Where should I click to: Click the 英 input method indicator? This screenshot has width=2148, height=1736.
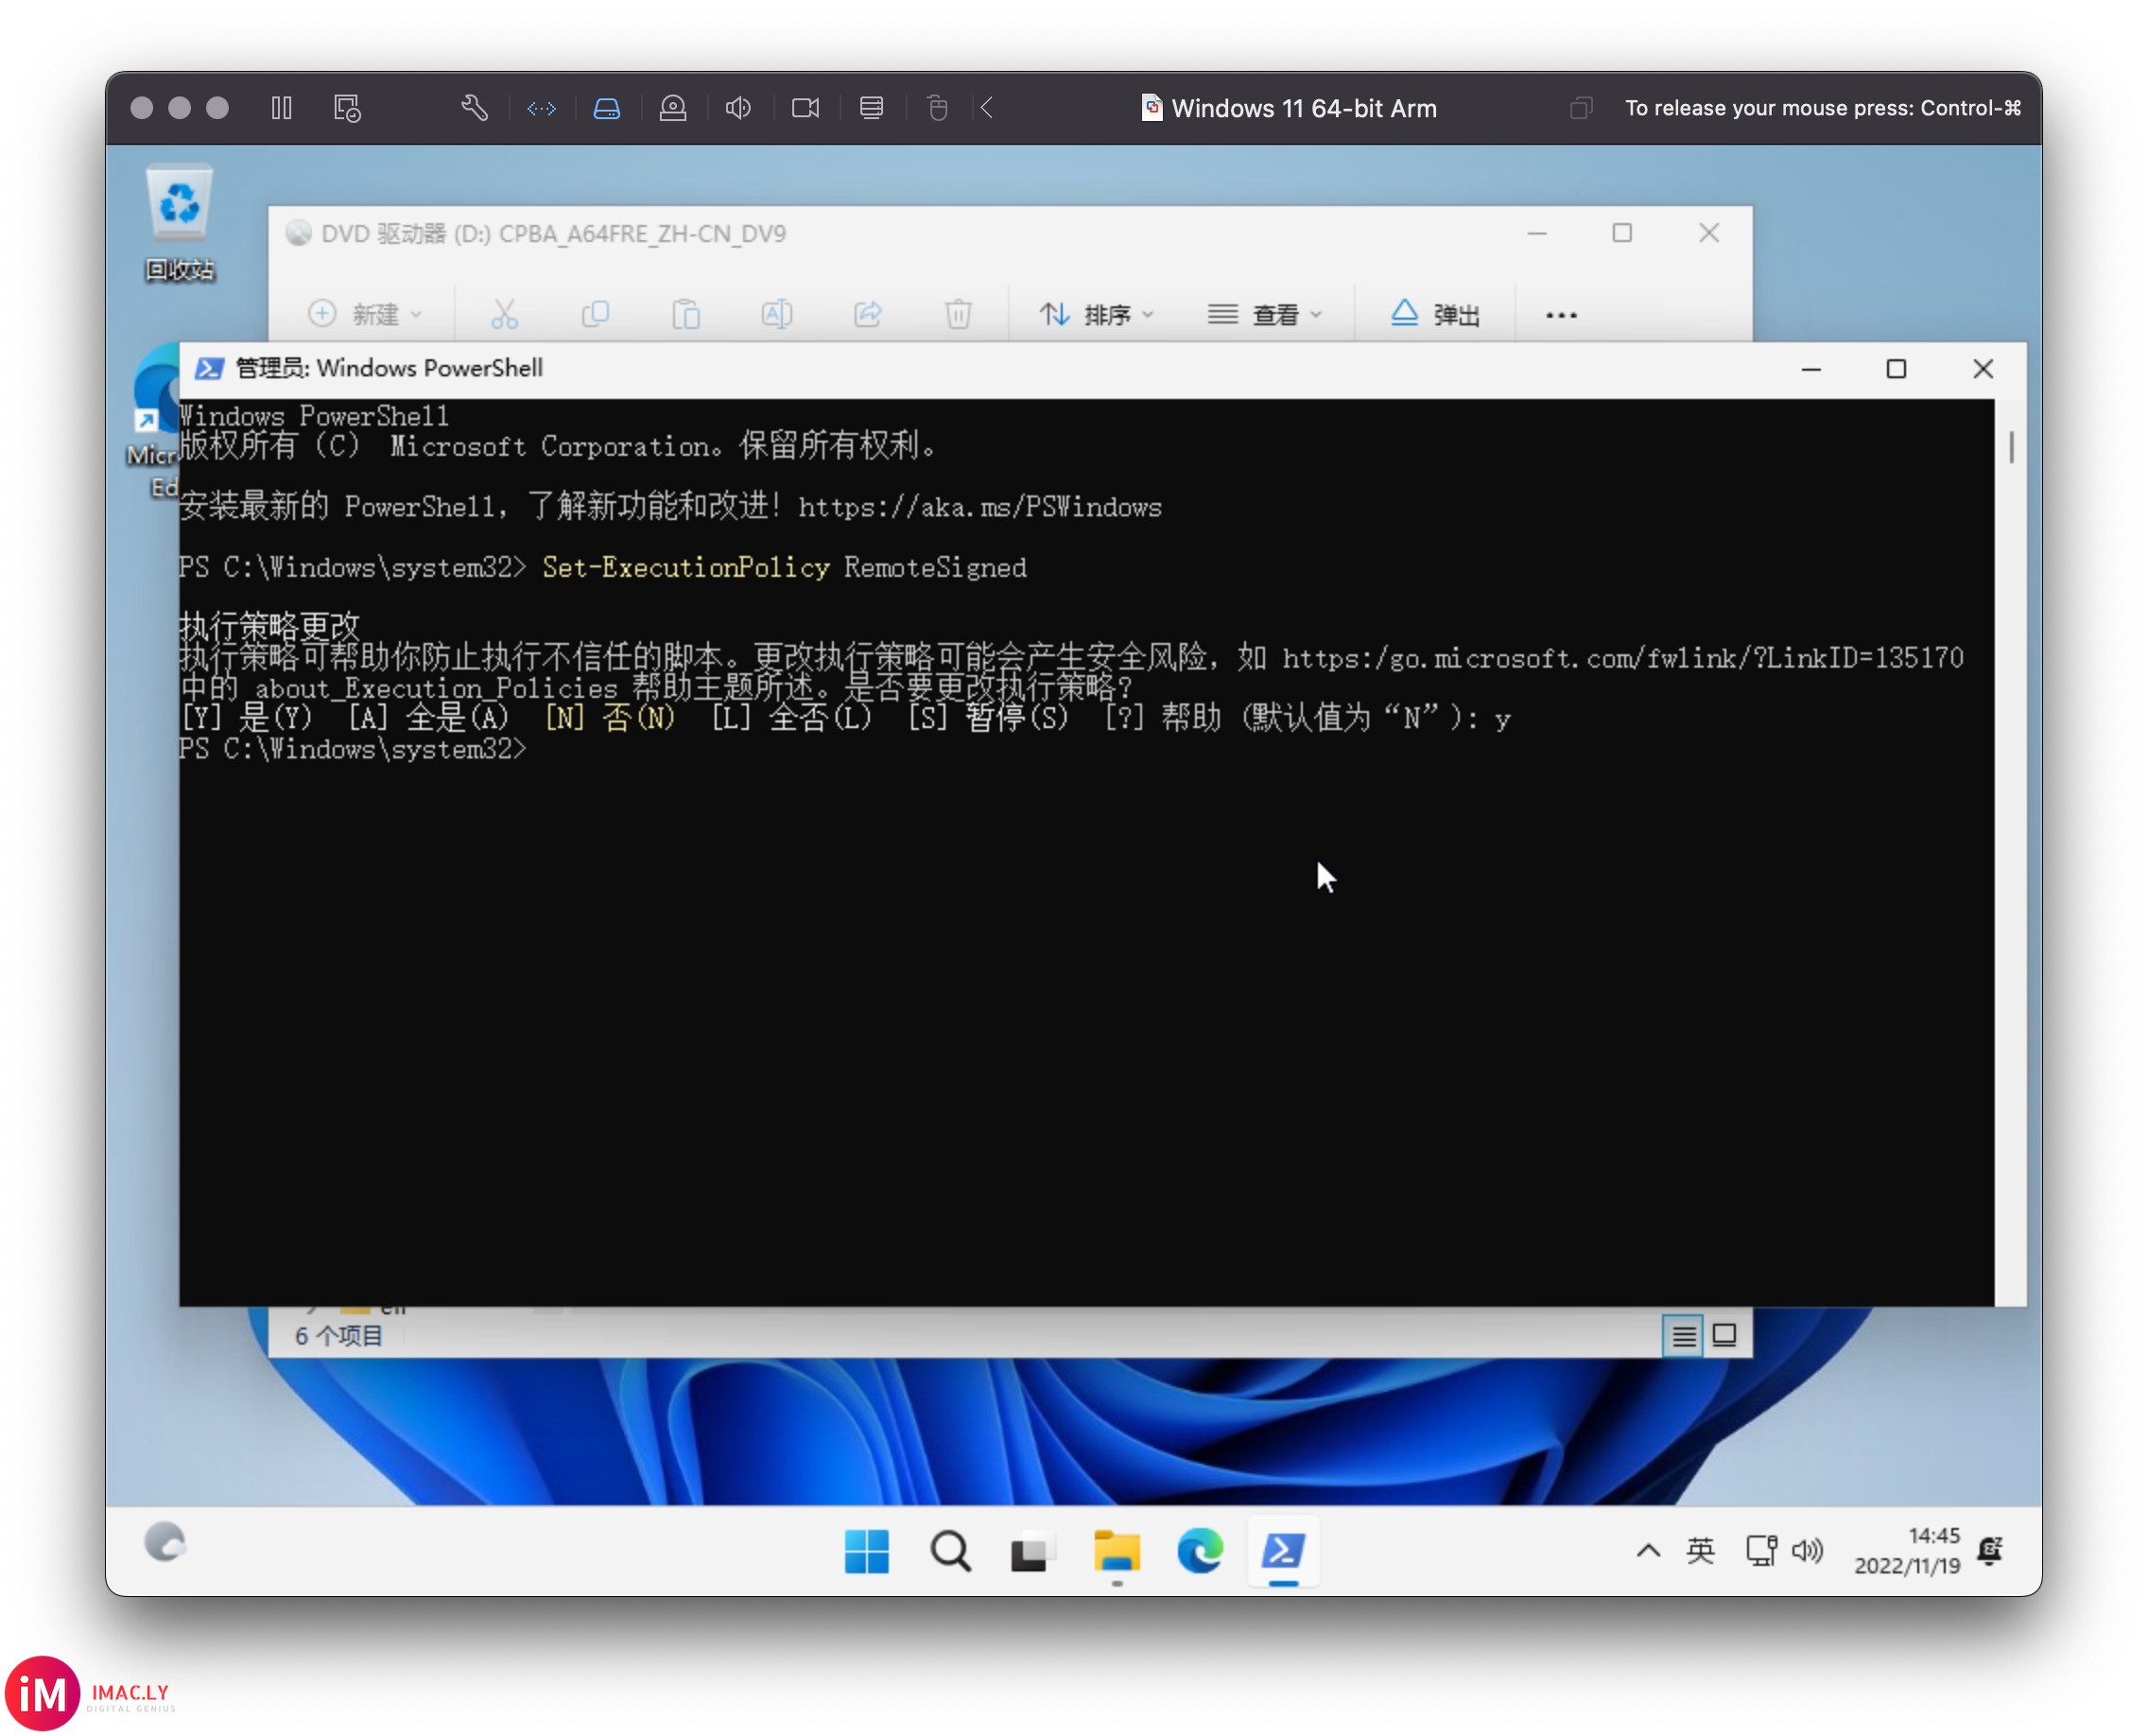click(x=1700, y=1551)
